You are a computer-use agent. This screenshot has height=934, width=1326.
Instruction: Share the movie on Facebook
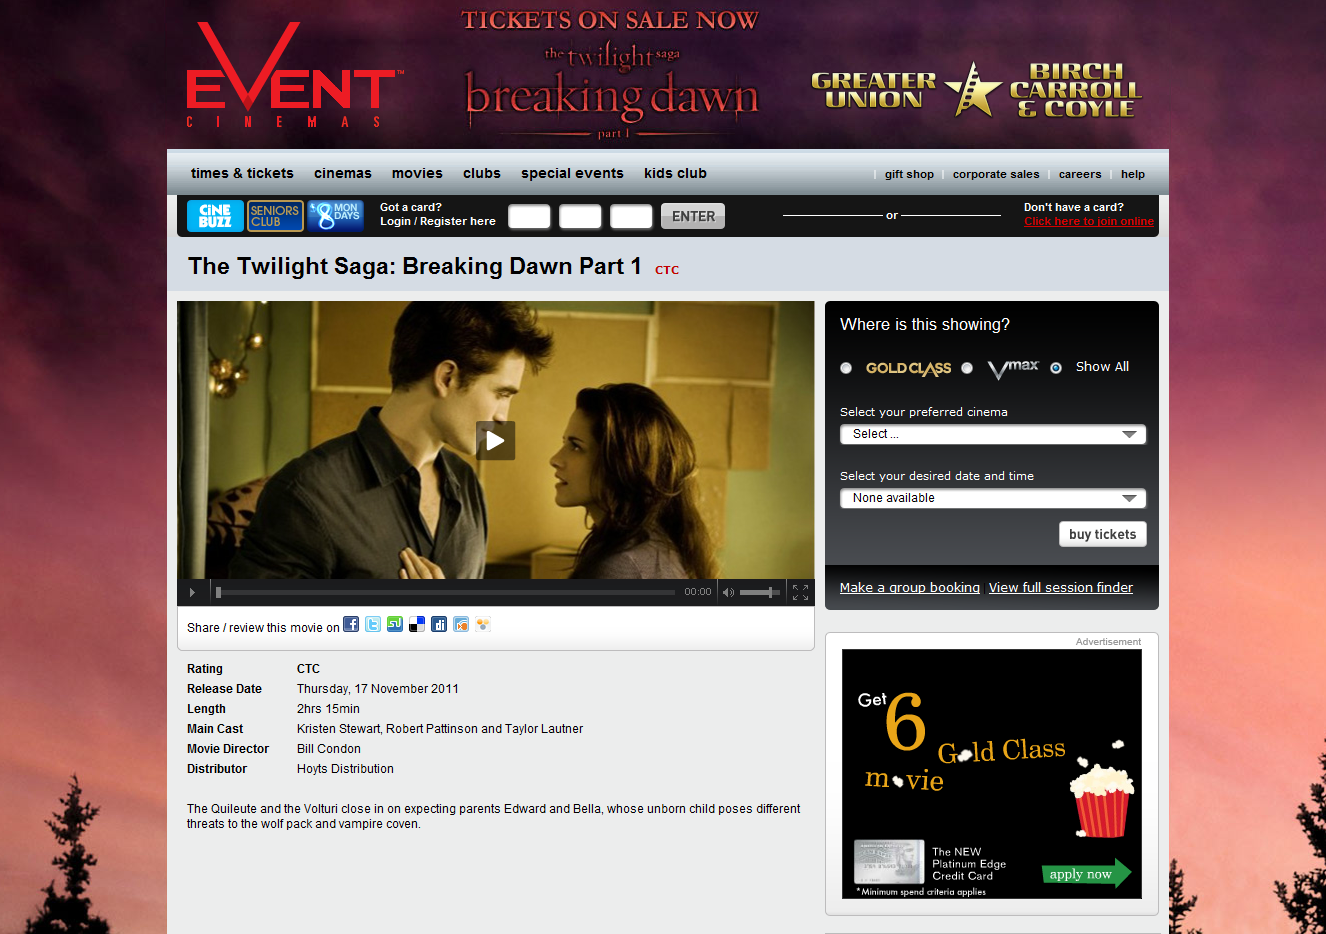point(351,624)
